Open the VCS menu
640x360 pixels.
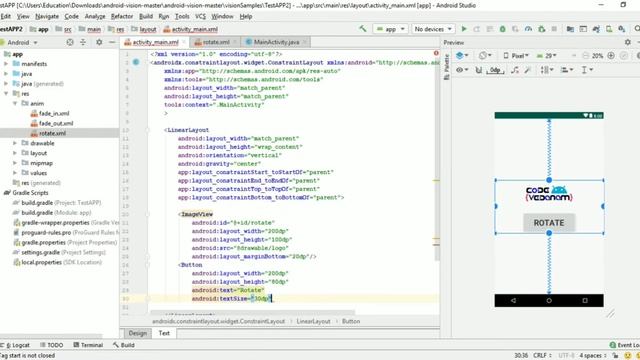tap(200, 16)
